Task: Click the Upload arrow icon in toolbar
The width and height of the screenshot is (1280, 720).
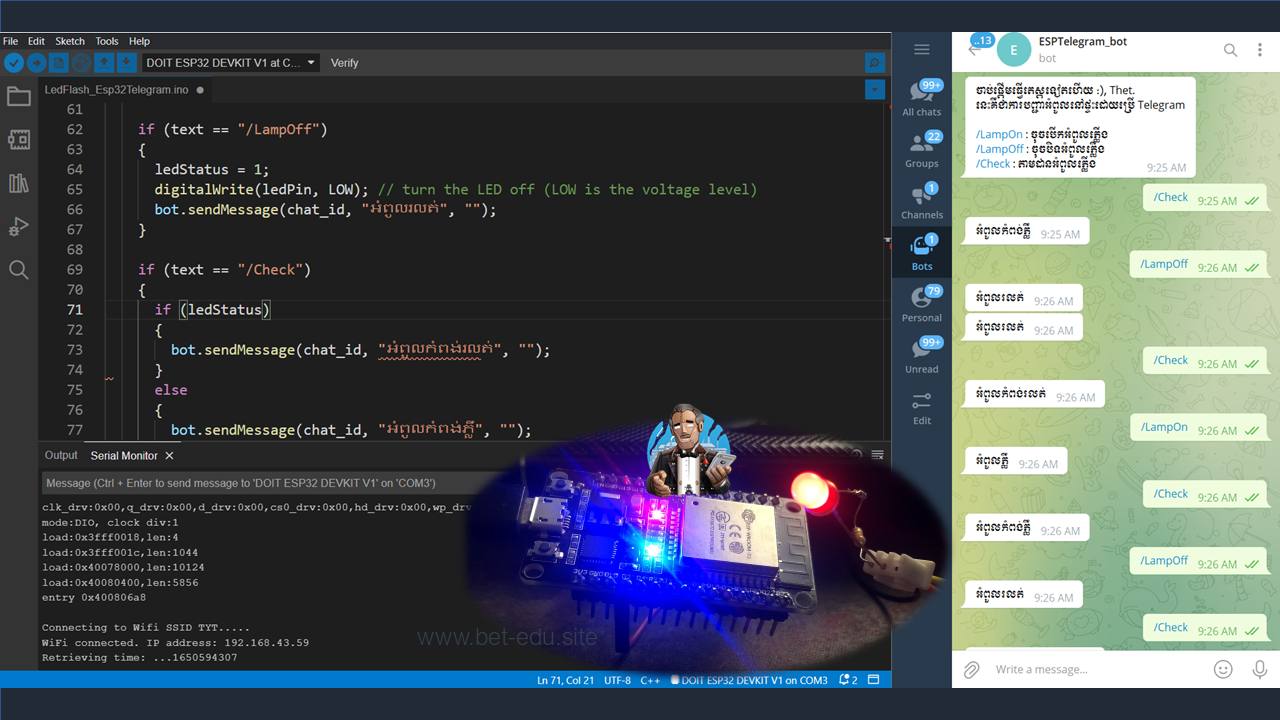Action: pyautogui.click(x=36, y=63)
